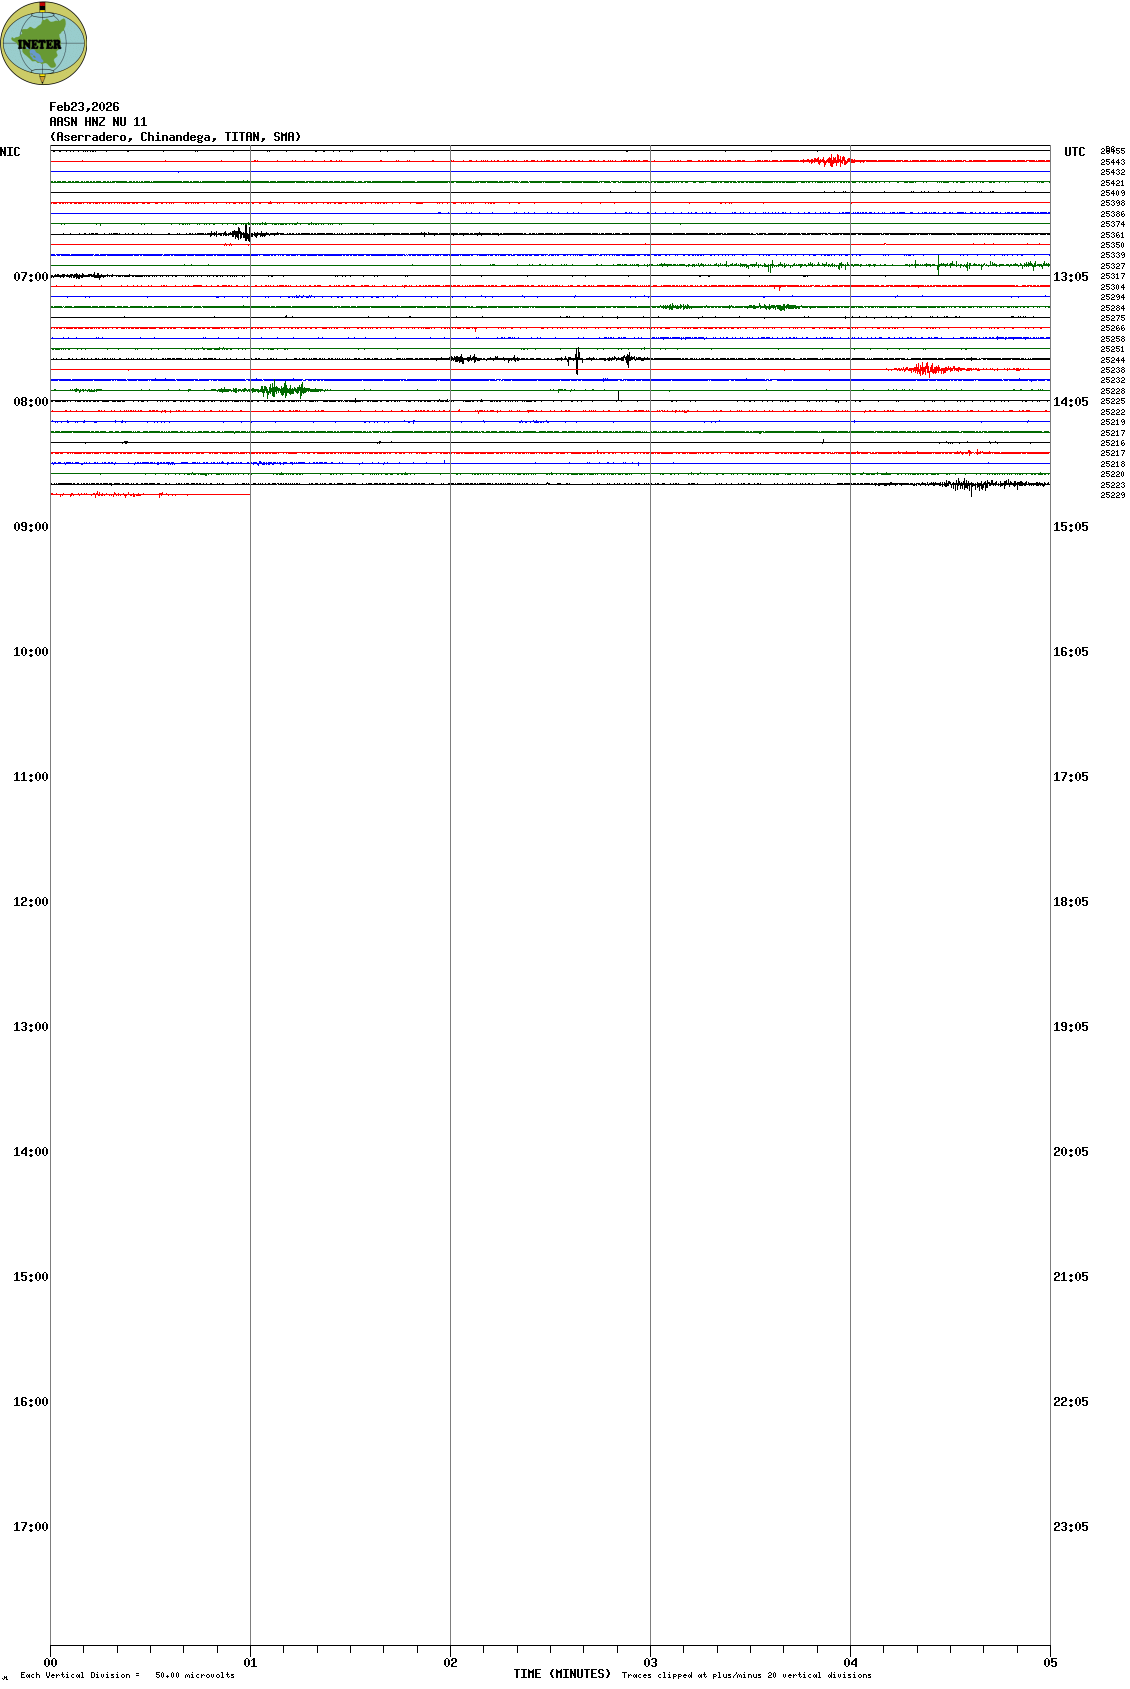Viewport: 1130px width, 1689px height.
Task: Click the vertical division microvolts note
Action: (127, 1675)
